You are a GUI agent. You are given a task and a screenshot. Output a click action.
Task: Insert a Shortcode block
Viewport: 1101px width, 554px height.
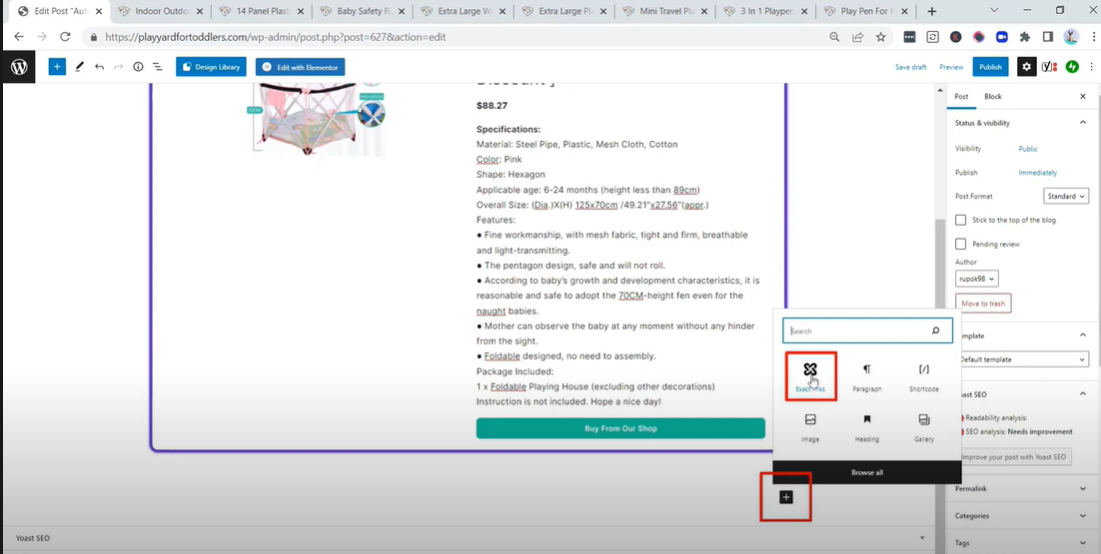[x=924, y=376]
